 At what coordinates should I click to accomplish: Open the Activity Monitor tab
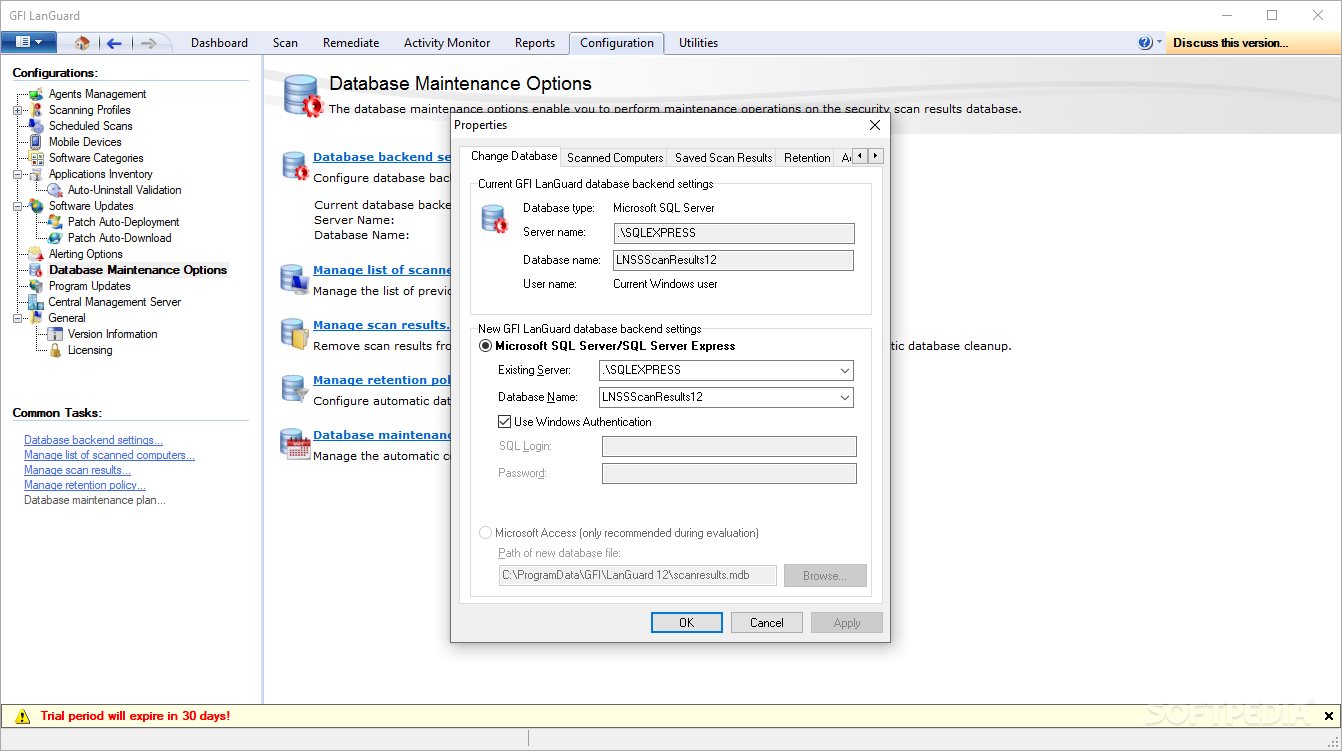447,43
